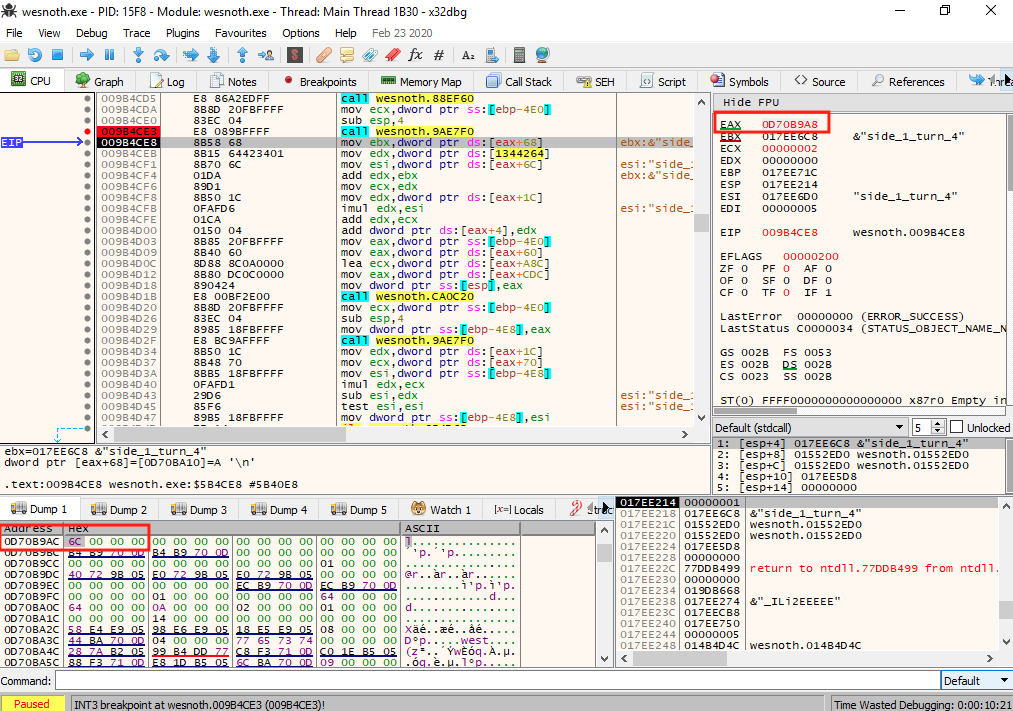The width and height of the screenshot is (1013, 711).
Task: Toggle breakpoint bullet at address 009B4D40
Action: (x=87, y=384)
